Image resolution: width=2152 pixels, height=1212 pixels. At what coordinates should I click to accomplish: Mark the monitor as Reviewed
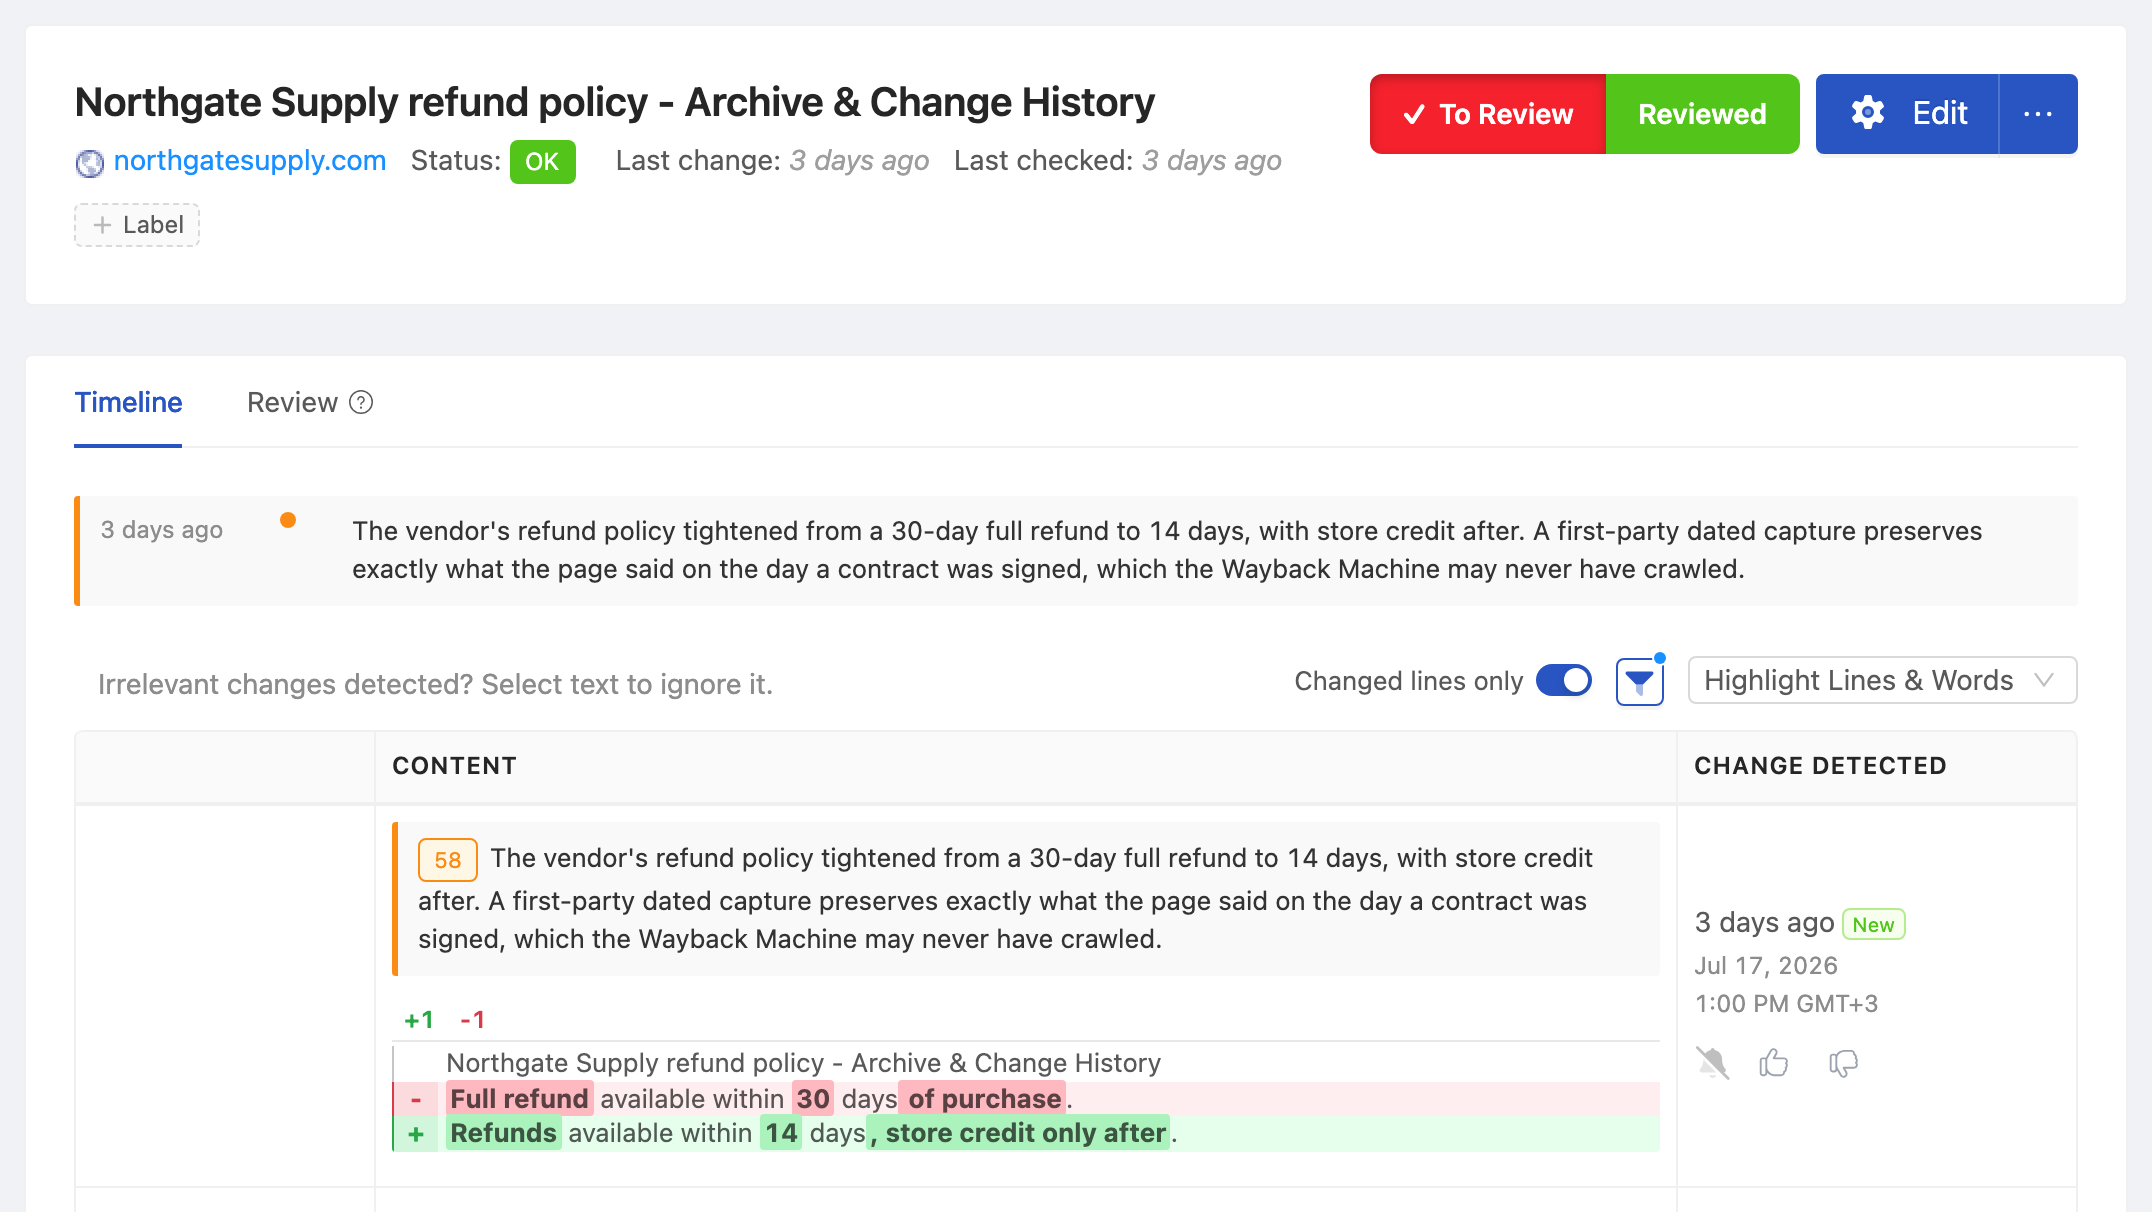coord(1702,114)
